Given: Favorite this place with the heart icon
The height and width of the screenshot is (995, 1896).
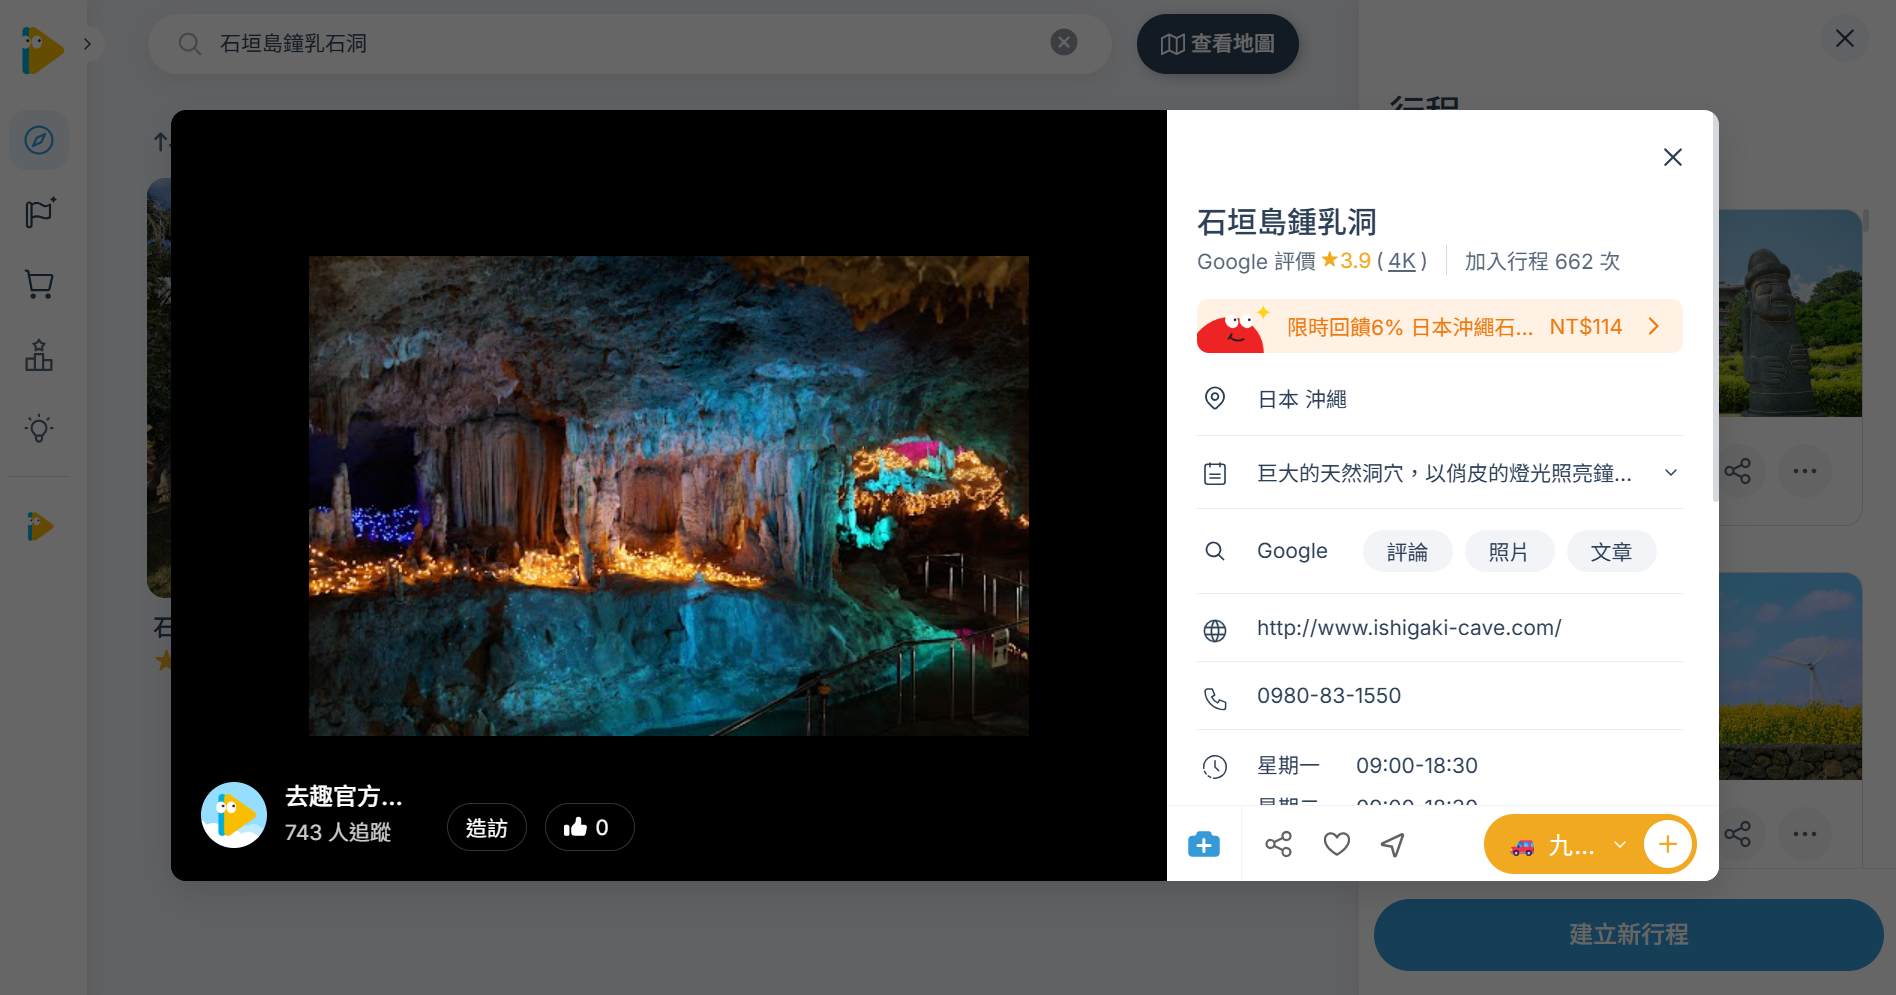Looking at the screenshot, I should [x=1337, y=845].
